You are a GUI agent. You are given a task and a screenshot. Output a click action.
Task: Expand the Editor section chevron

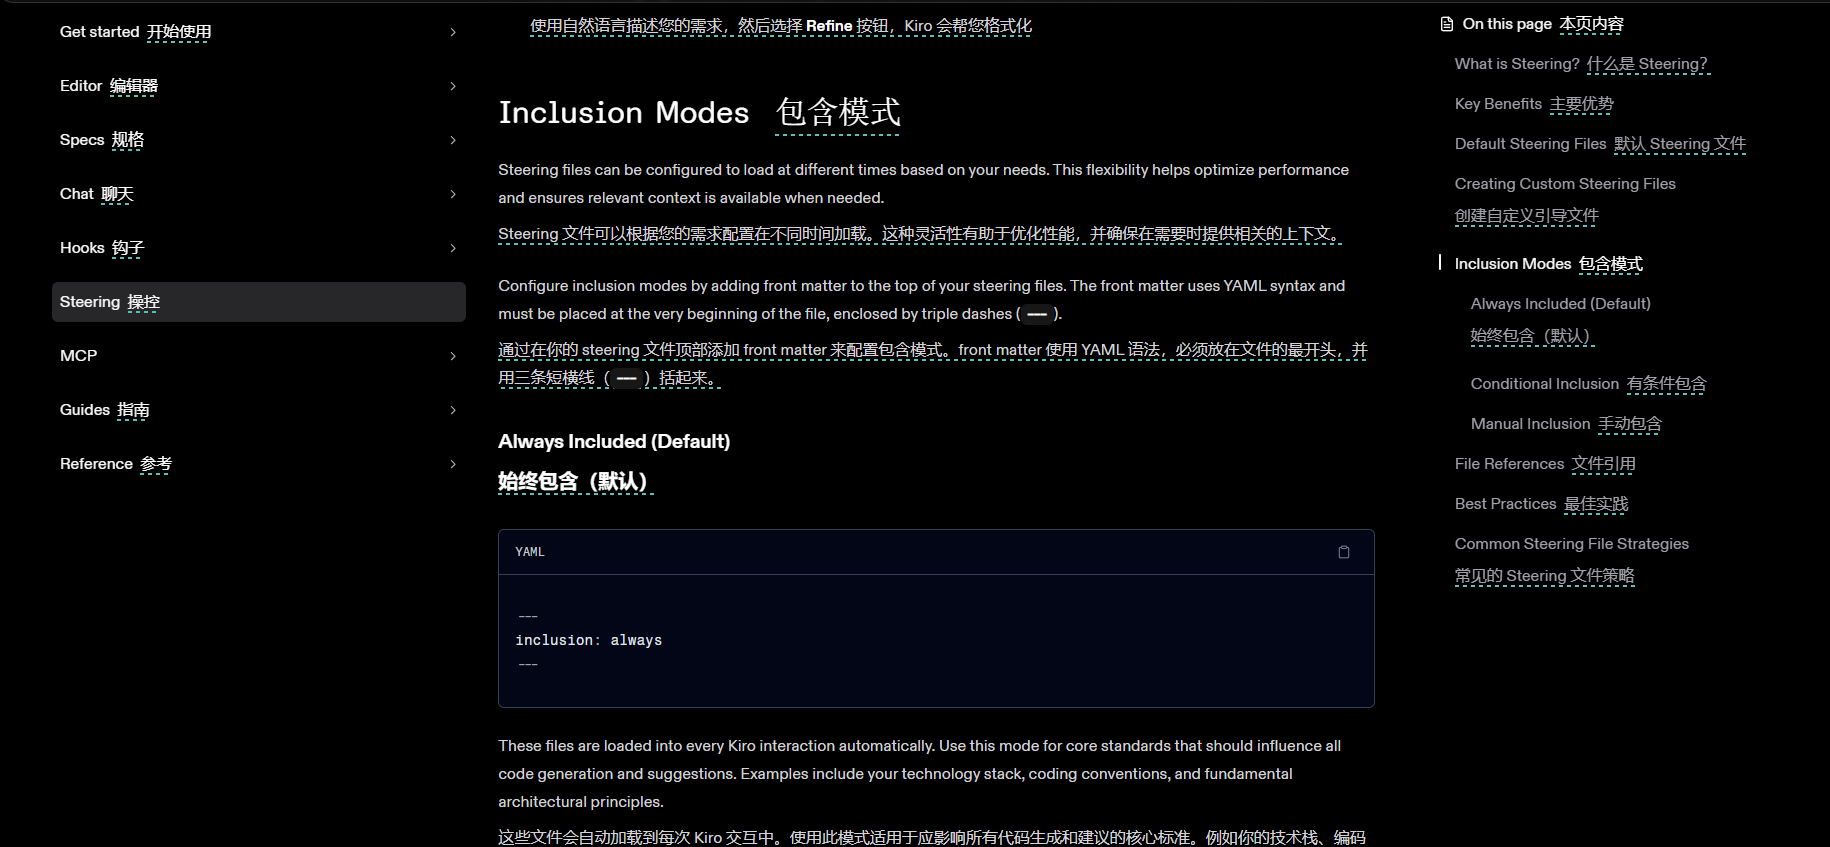[453, 86]
